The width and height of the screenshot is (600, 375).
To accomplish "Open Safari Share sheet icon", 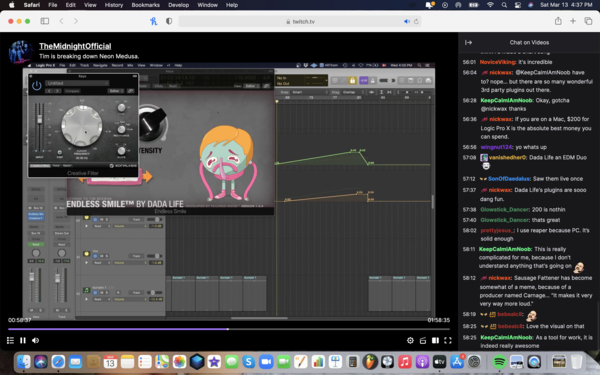I will point(558,21).
